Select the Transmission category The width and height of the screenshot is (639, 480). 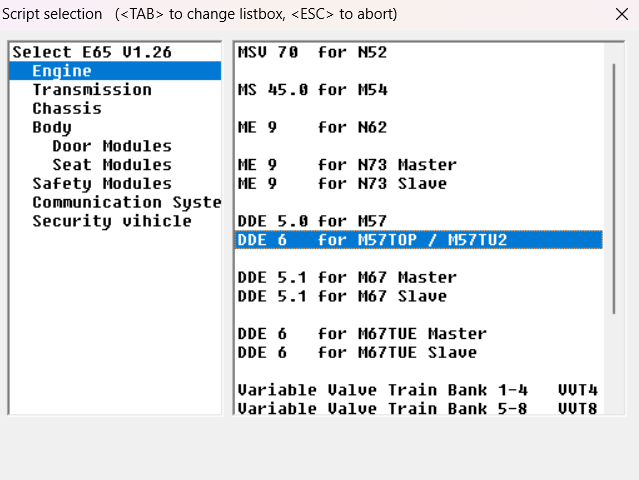[x=115, y=90]
